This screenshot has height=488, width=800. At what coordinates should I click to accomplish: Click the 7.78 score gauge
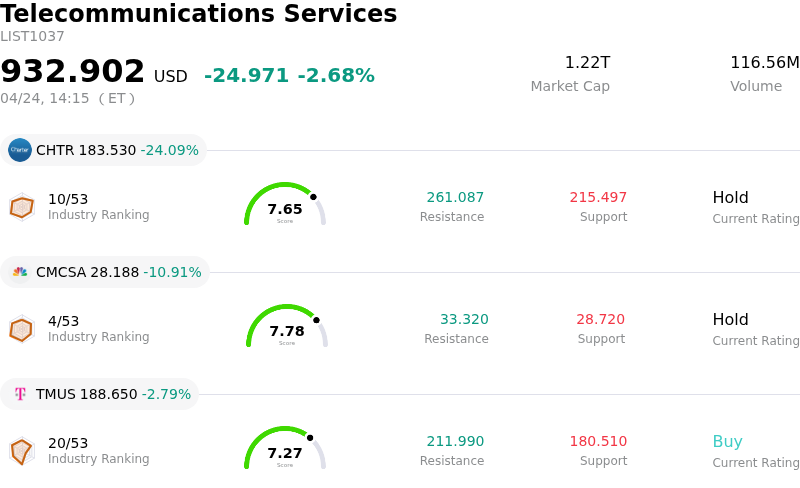(287, 327)
